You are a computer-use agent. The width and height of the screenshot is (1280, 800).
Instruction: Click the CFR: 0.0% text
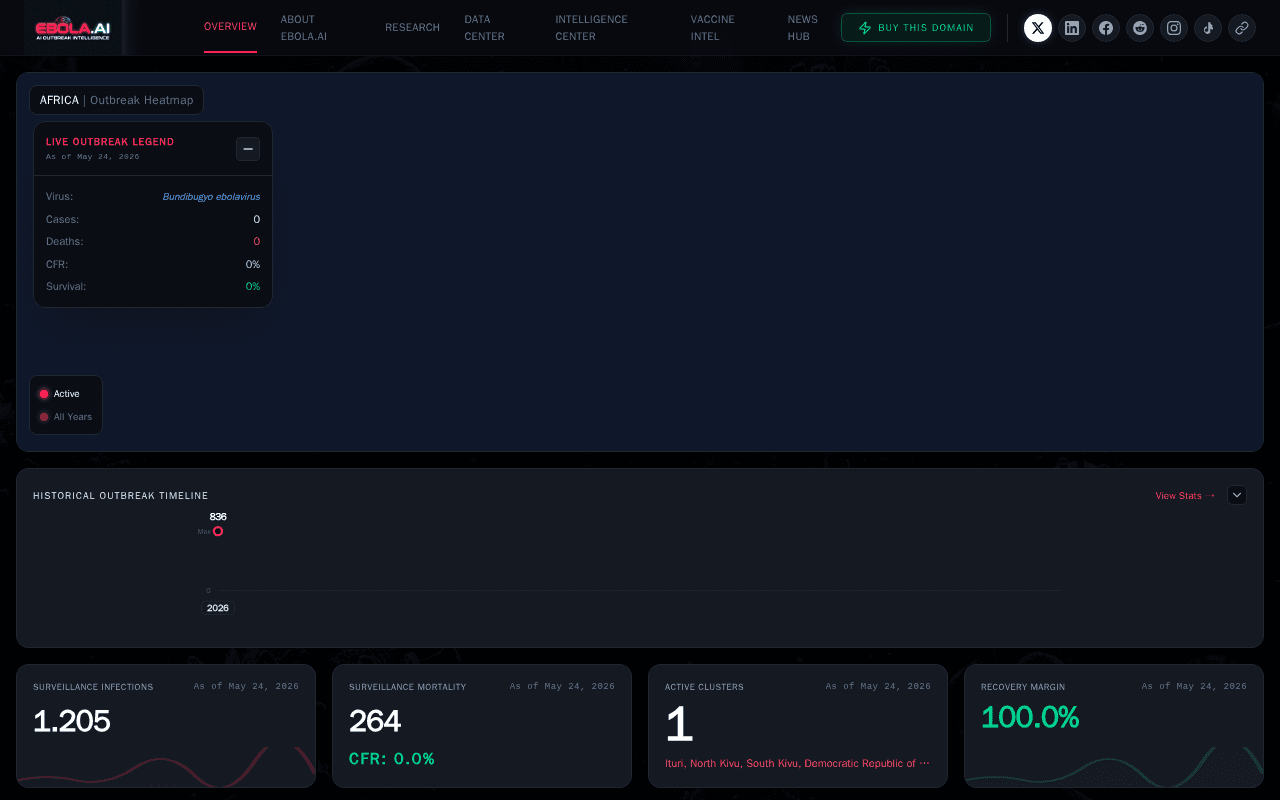[392, 759]
